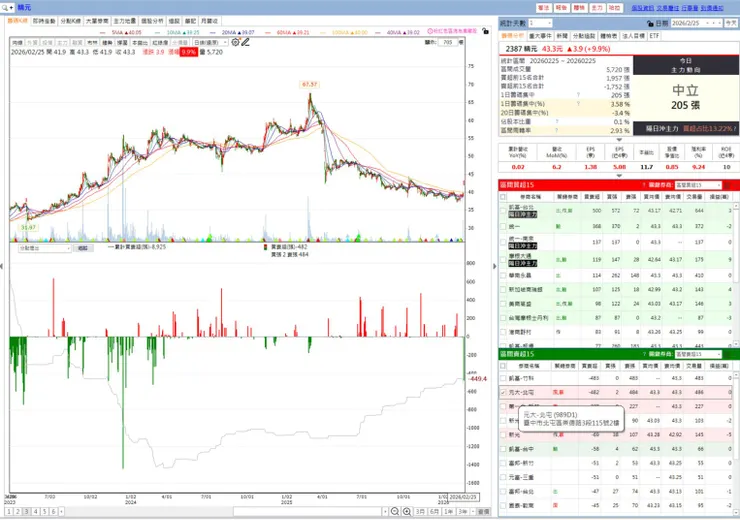The height and width of the screenshot is (520, 740).
Task: Toggle select-all checkbox in 區間賣超15 table header
Action: click(503, 366)
